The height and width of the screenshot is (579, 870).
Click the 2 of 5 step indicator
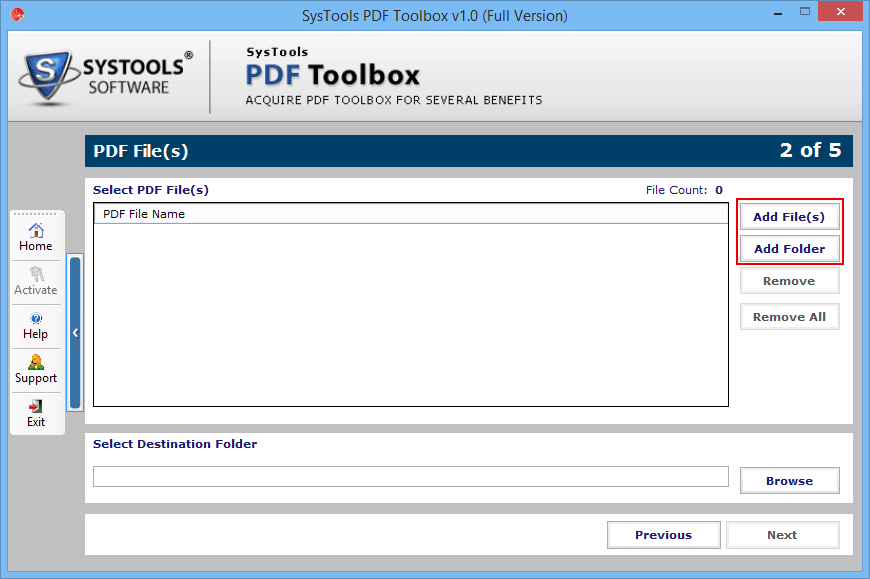(810, 150)
